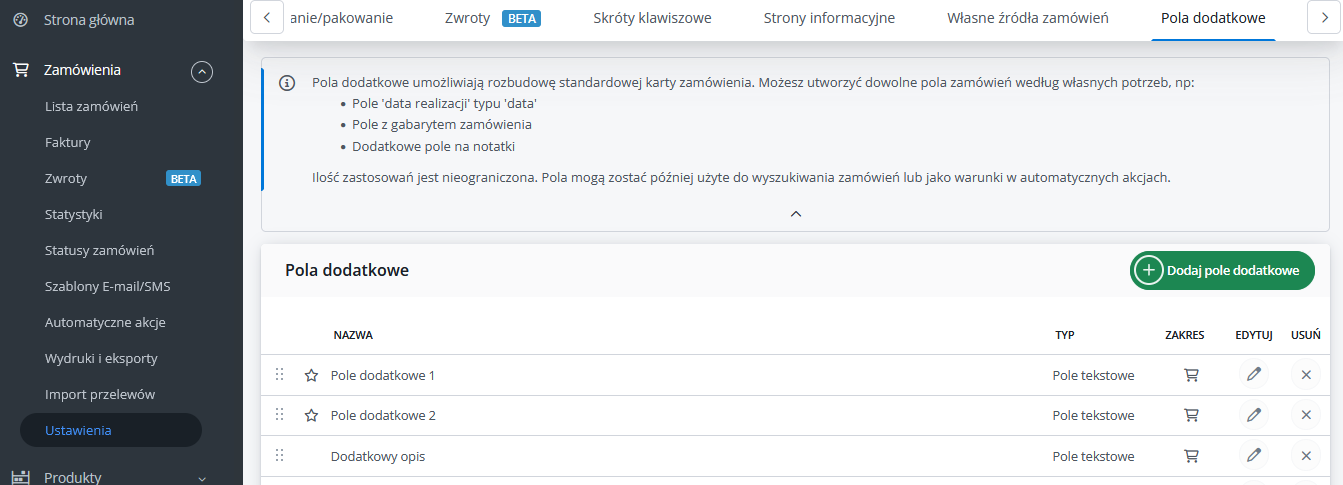Toggle star for Pole dodatkowe 1
Viewport: 1343px width, 485px height.
point(311,375)
